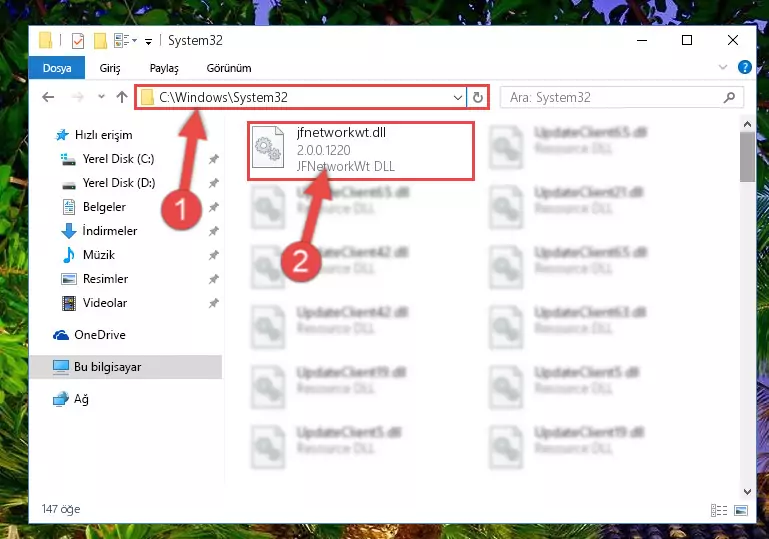Open the İndirmeler folder
Image resolution: width=769 pixels, height=539 pixels.
[x=109, y=231]
